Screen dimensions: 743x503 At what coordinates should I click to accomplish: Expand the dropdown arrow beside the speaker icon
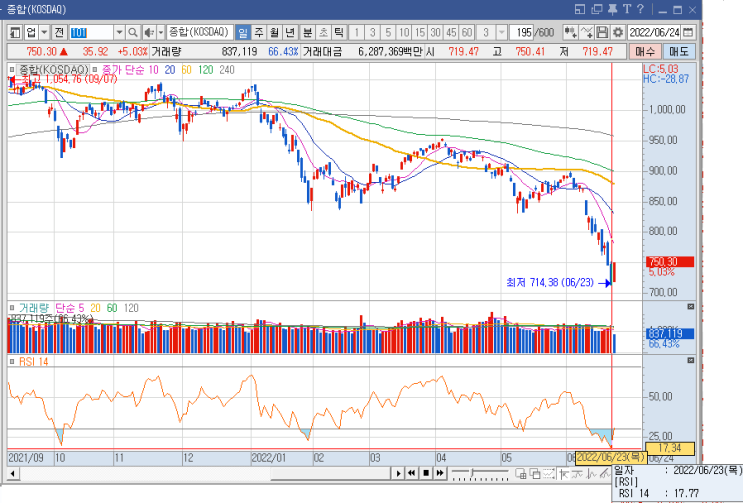(x=161, y=32)
